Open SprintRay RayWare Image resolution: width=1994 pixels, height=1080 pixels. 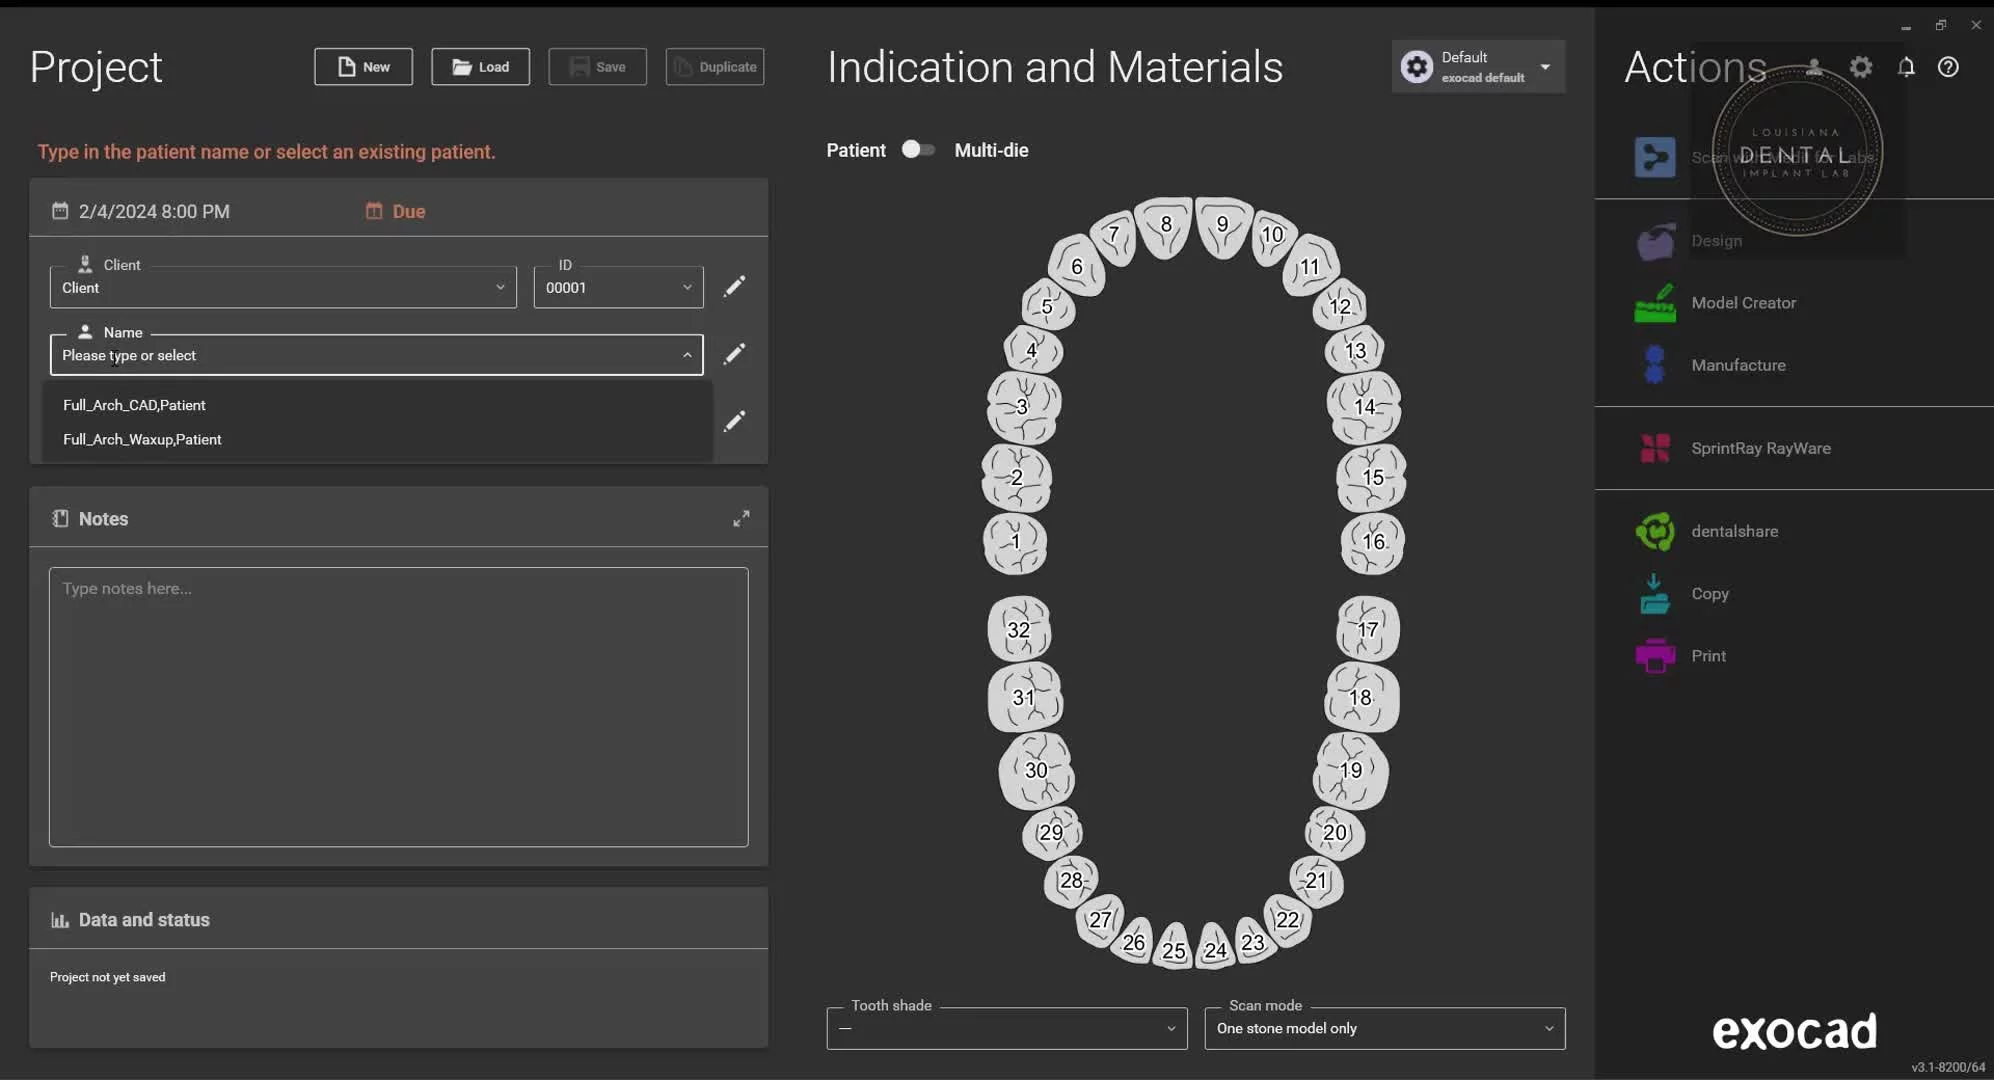tap(1760, 448)
